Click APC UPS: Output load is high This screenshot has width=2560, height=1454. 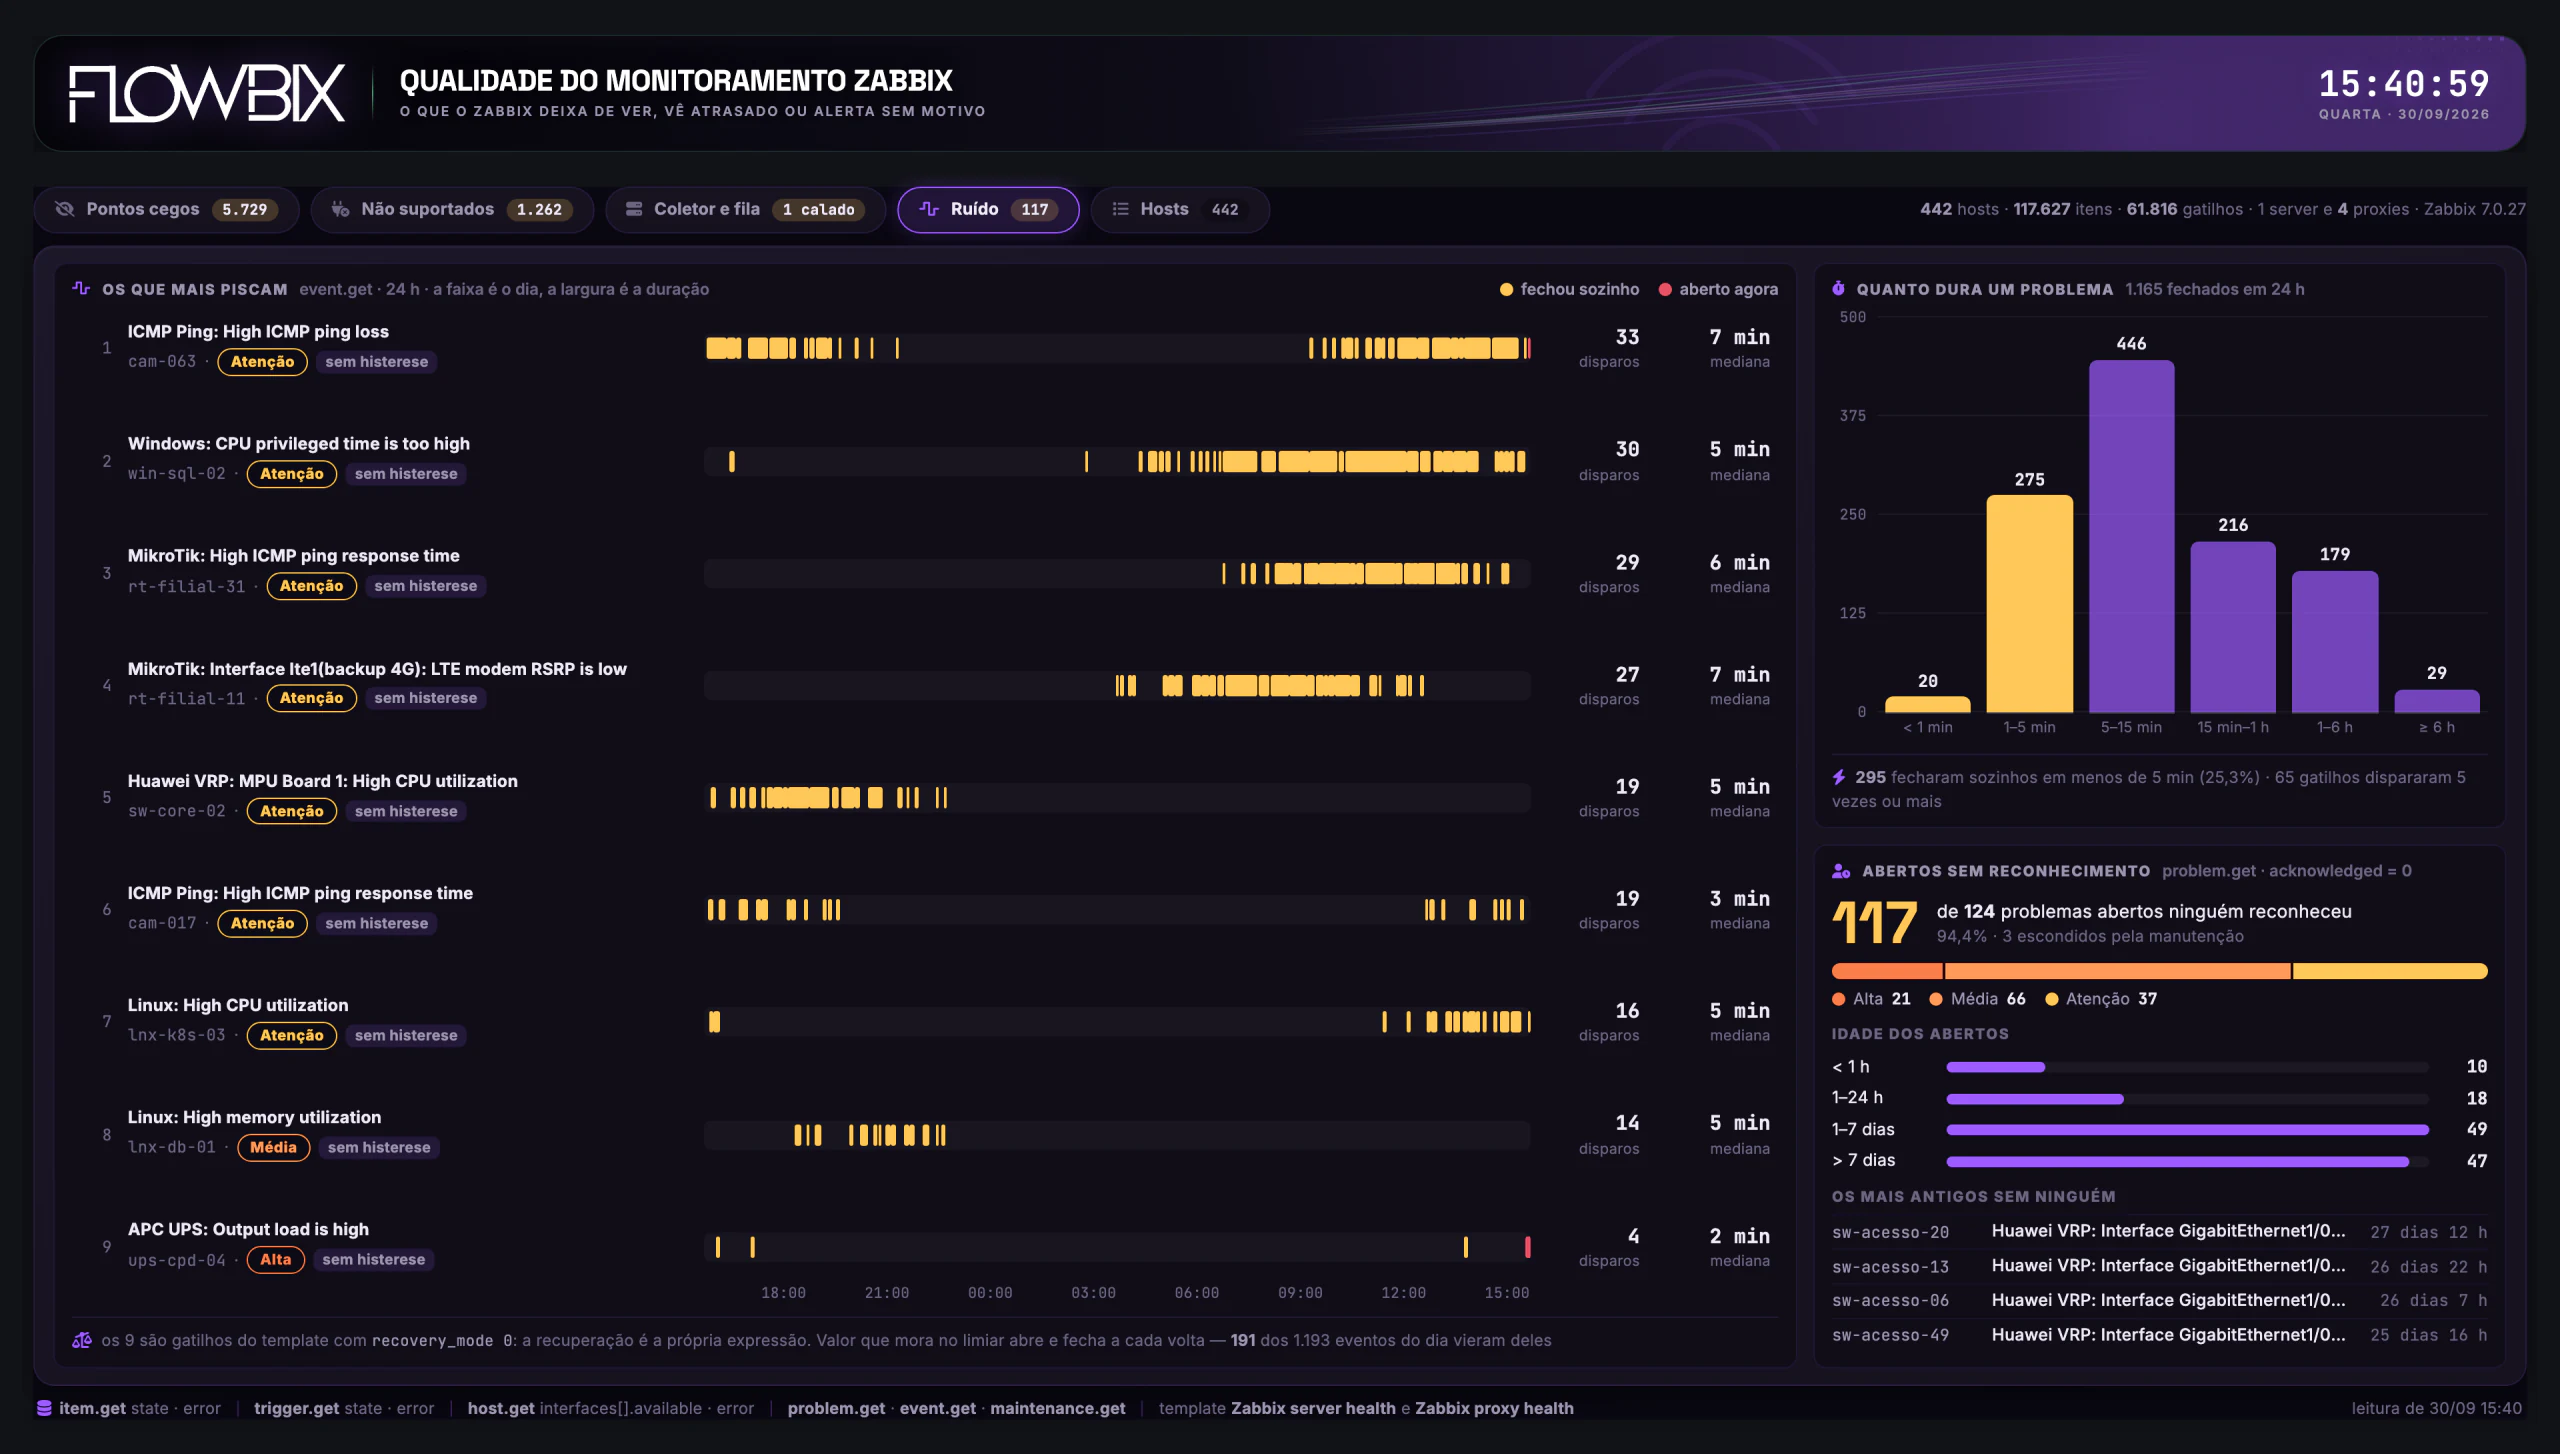[248, 1229]
